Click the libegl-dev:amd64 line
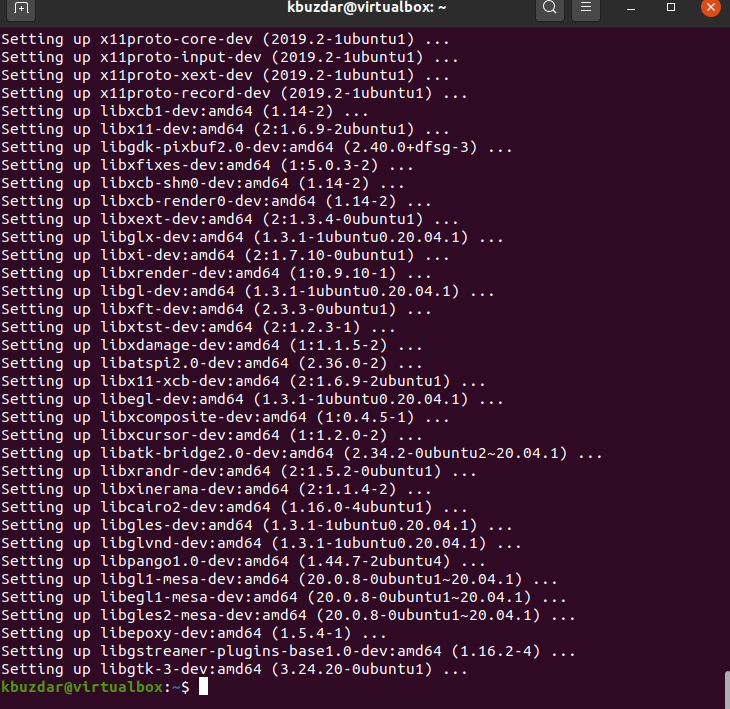The width and height of the screenshot is (730, 709). [252, 399]
